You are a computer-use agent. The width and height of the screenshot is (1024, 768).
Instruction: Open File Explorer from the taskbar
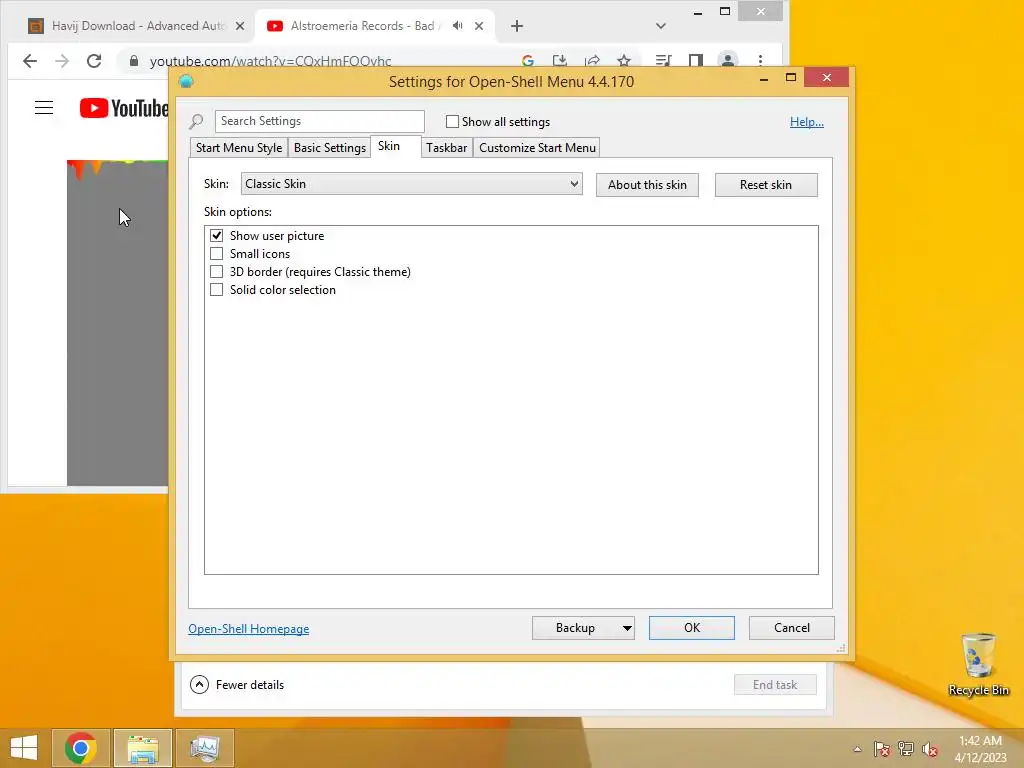point(143,748)
